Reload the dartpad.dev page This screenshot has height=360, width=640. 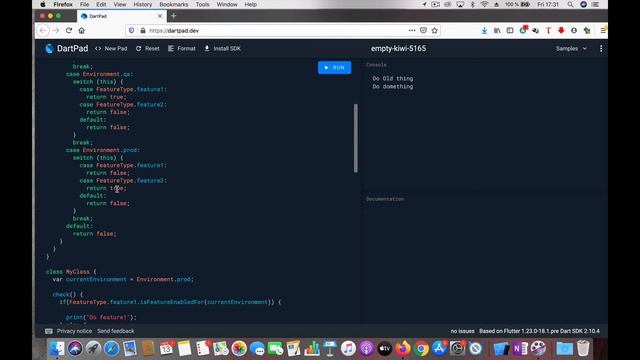[69, 31]
